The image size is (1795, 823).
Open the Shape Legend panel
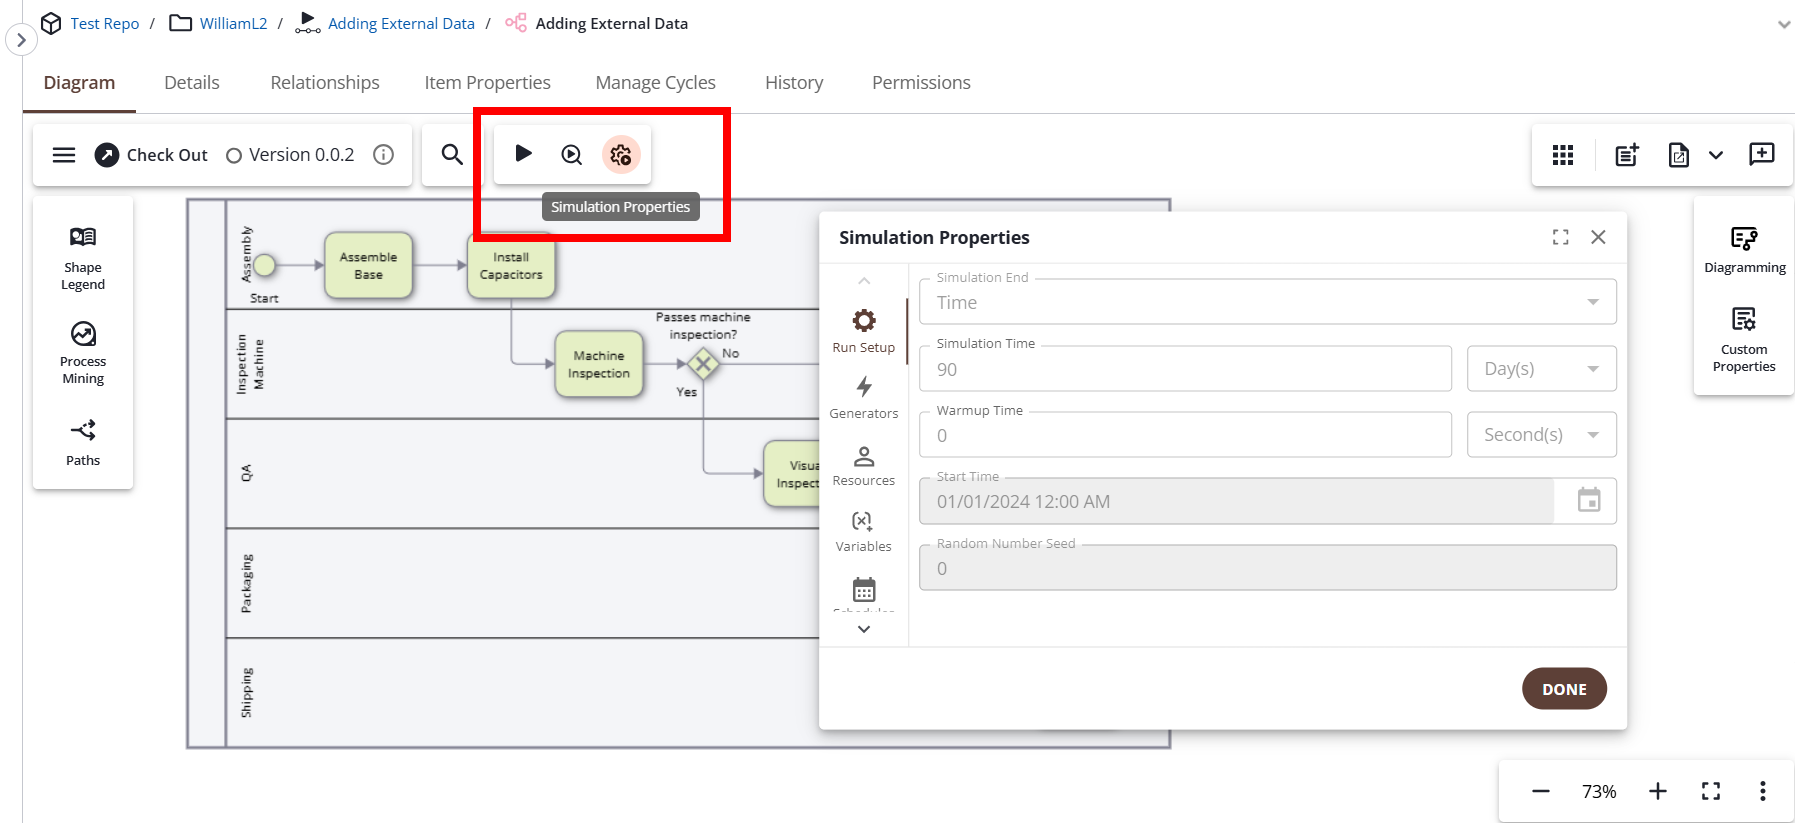[x=83, y=258]
